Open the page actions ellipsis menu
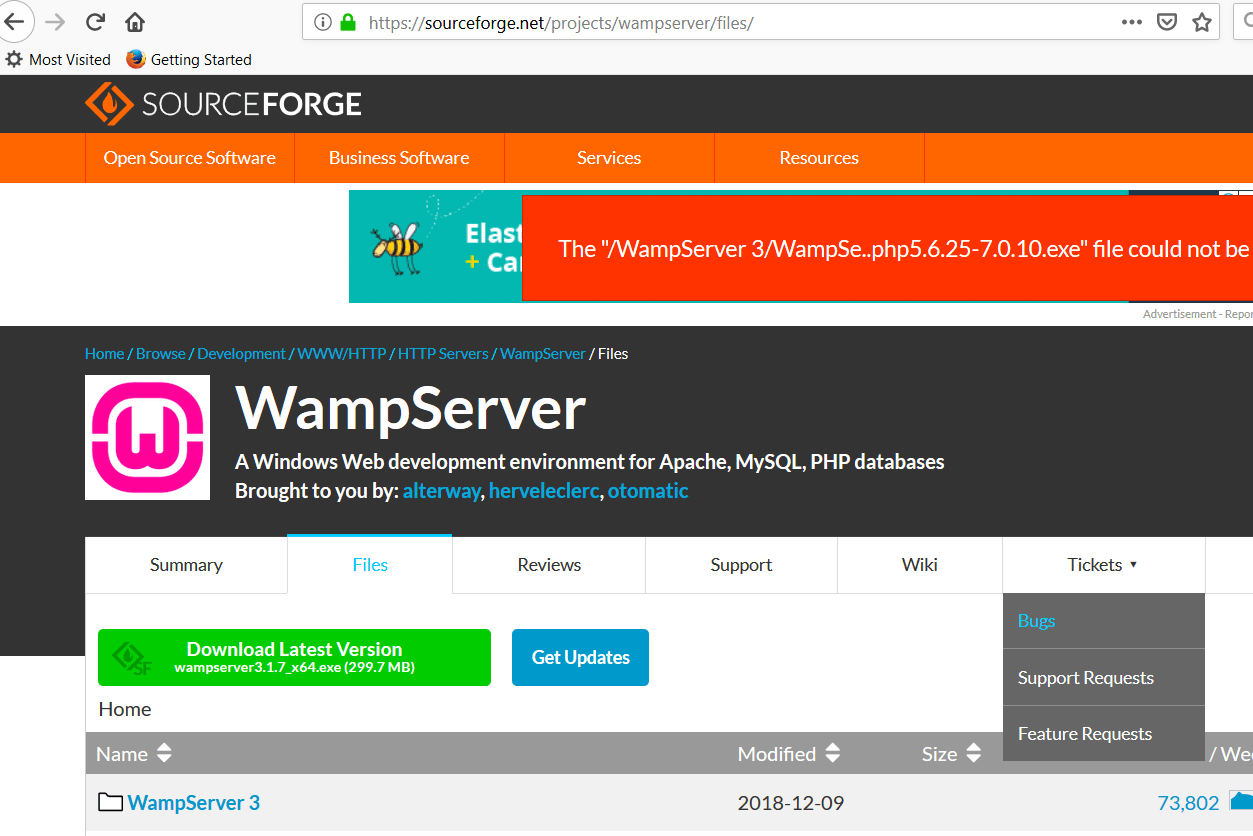This screenshot has width=1253, height=836. pyautogui.click(x=1132, y=21)
